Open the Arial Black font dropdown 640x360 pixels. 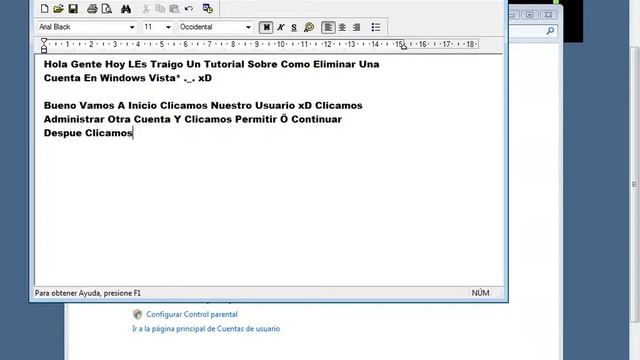[x=131, y=27]
